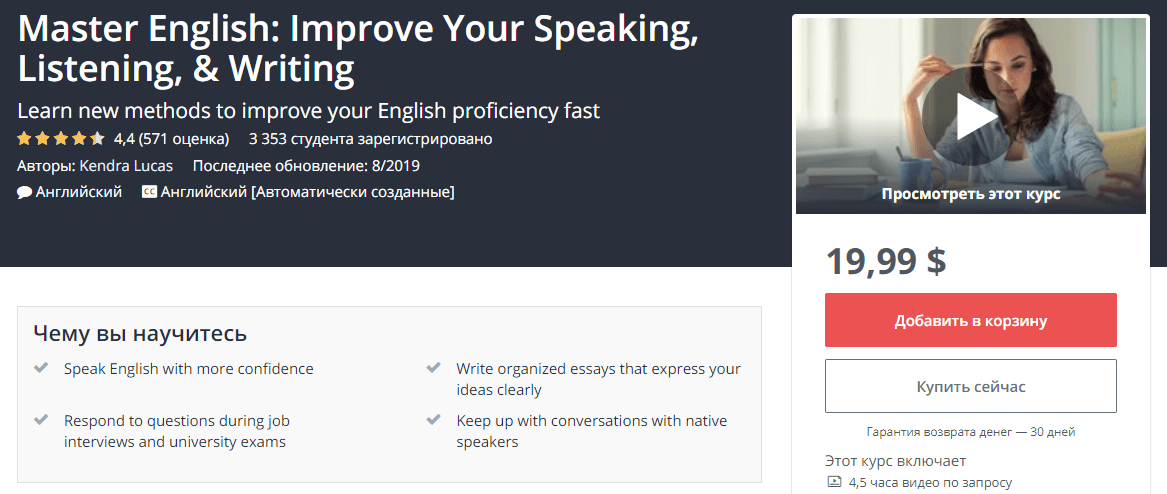Screen dimensions: 1167x494
Task: Click the 'Последнее обновление: 8/2019' text
Action: pos(306,165)
